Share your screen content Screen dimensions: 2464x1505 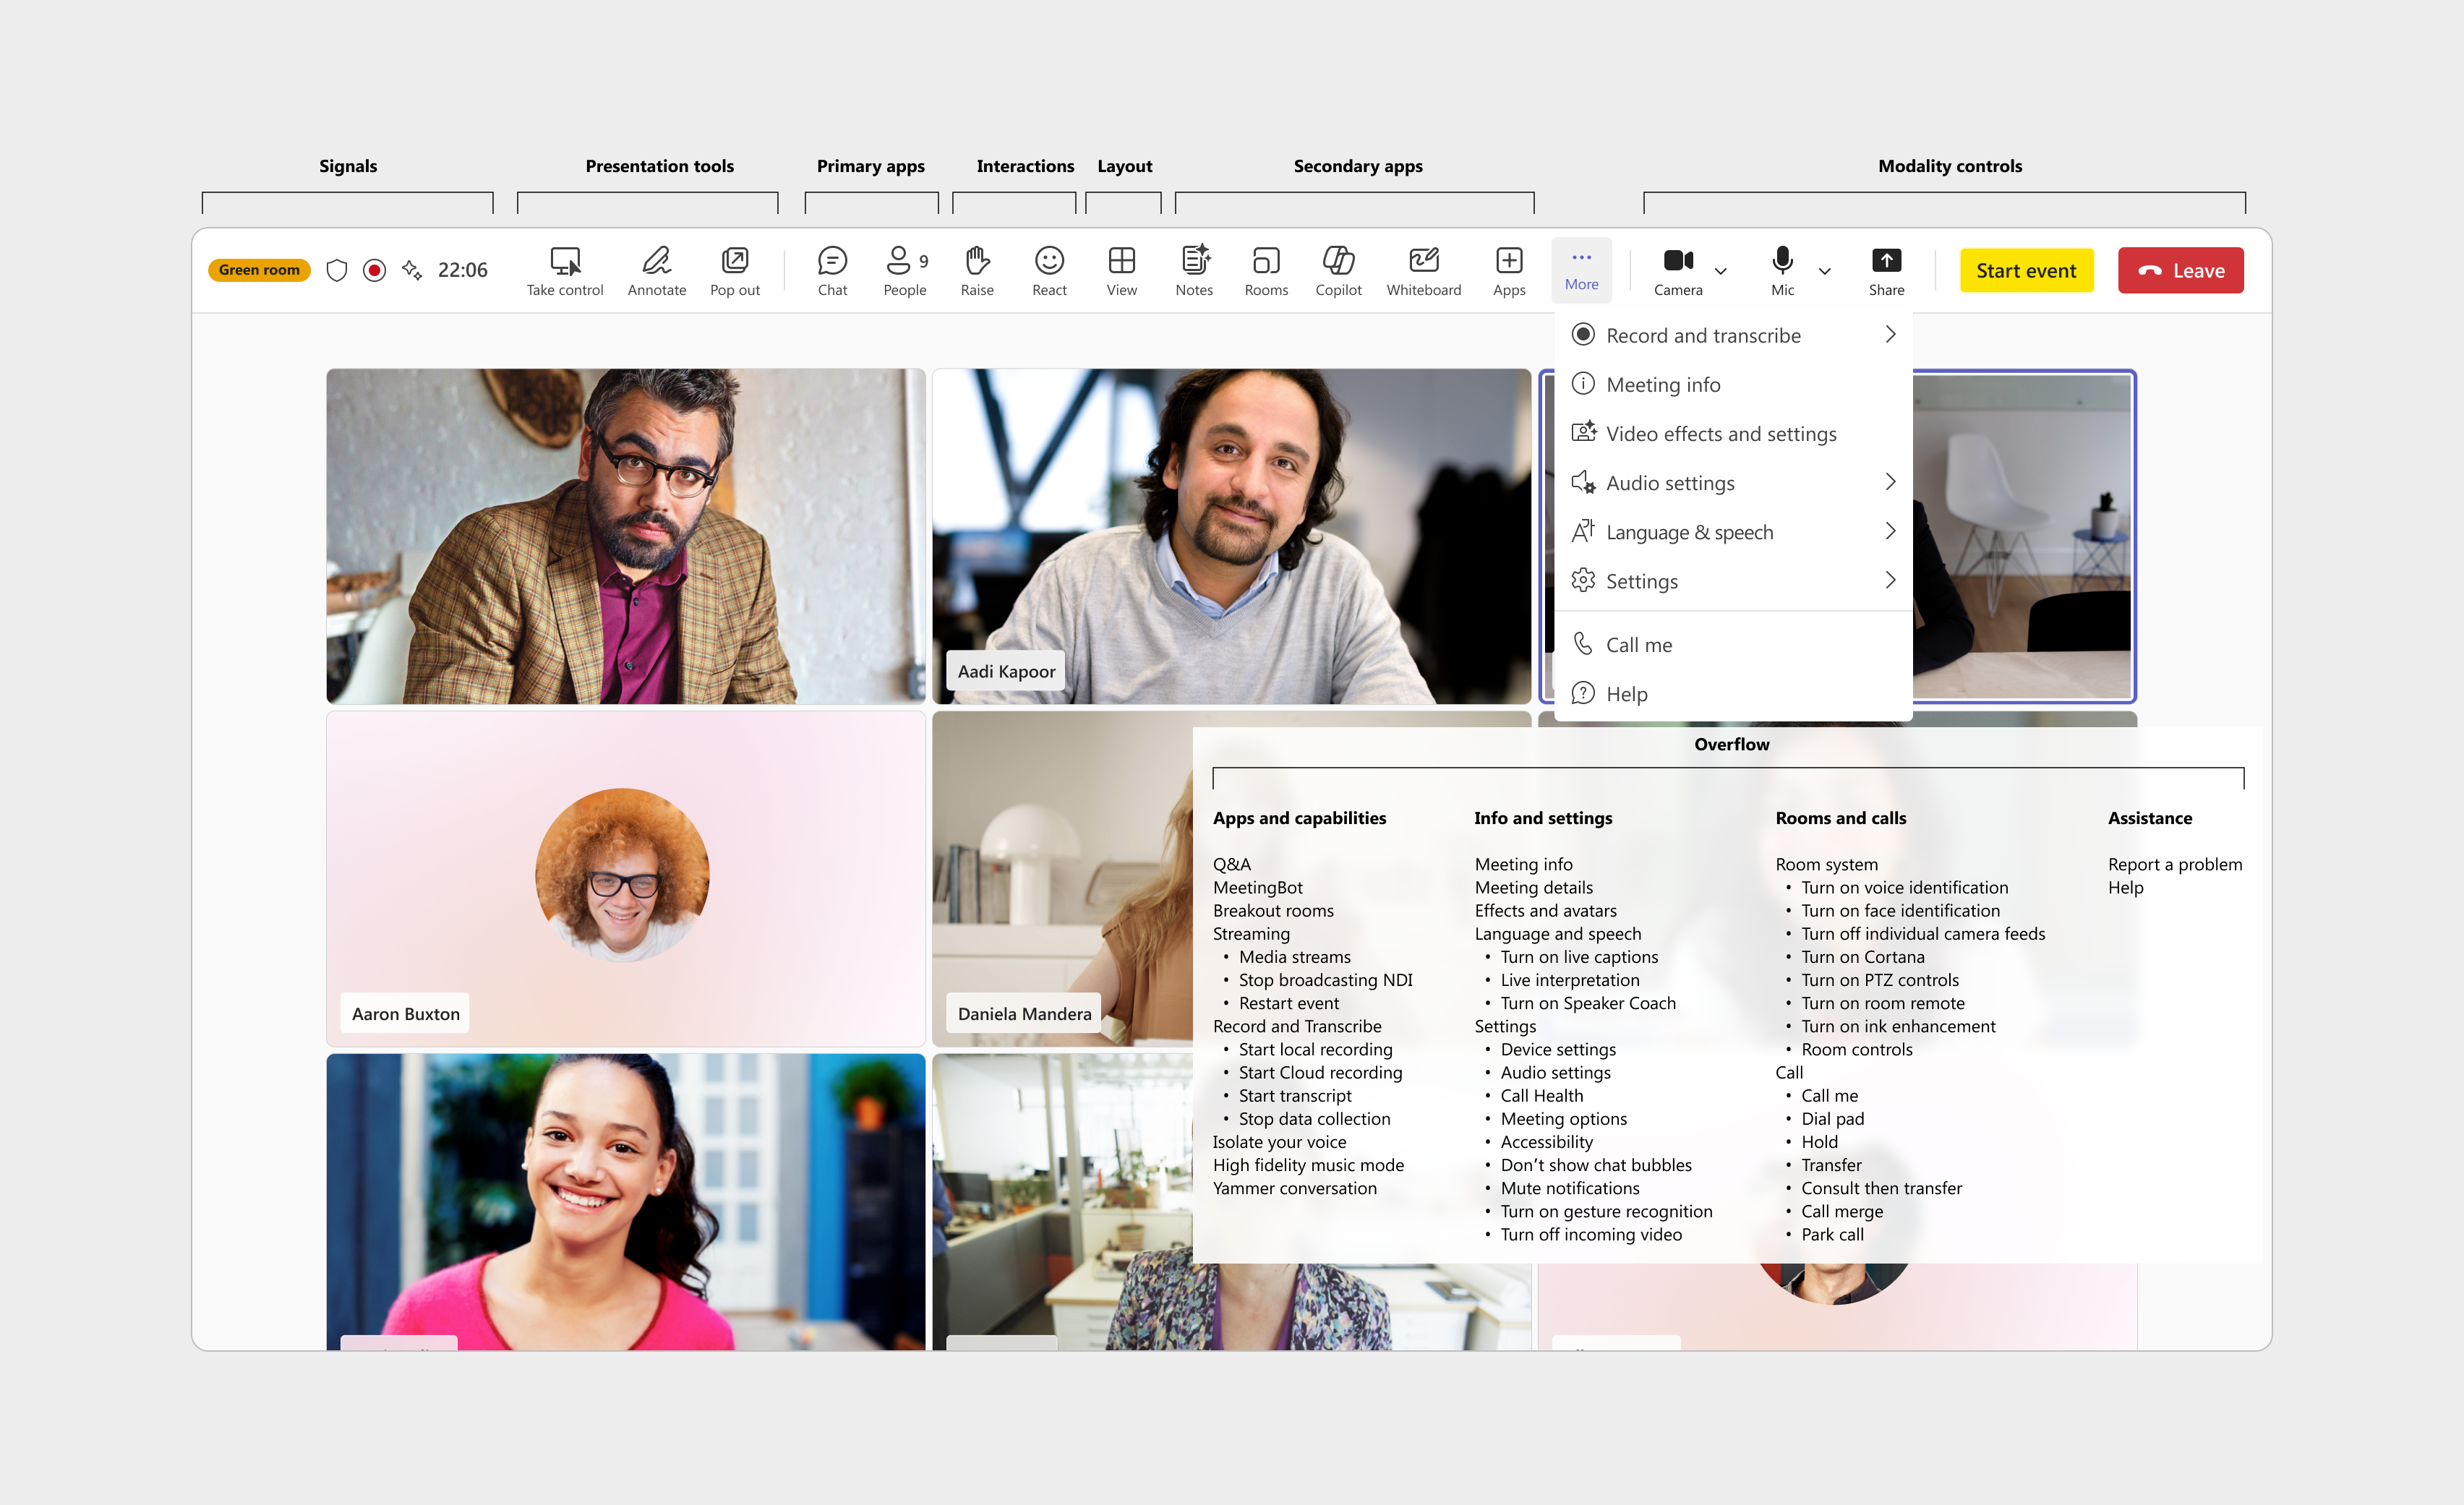(1886, 271)
